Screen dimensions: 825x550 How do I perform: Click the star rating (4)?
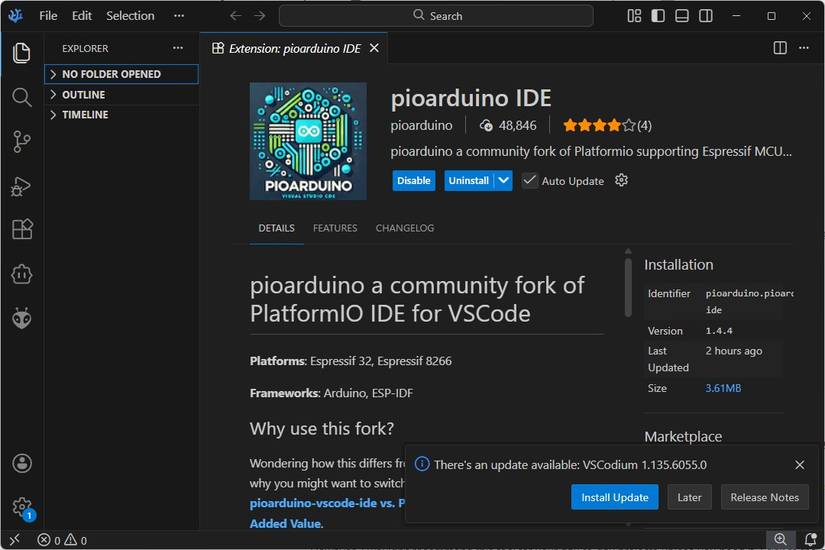(607, 125)
